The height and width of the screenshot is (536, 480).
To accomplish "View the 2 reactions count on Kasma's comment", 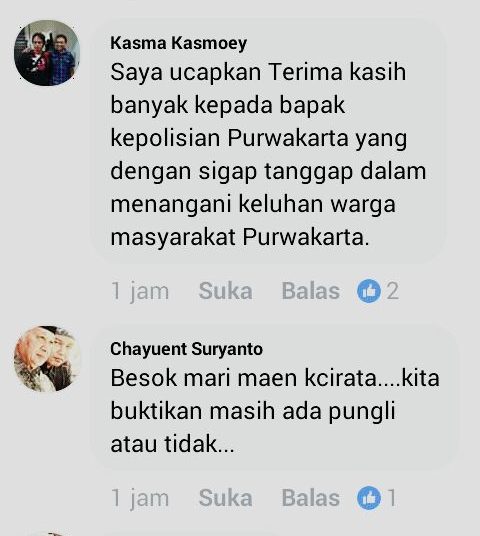I will click(393, 291).
